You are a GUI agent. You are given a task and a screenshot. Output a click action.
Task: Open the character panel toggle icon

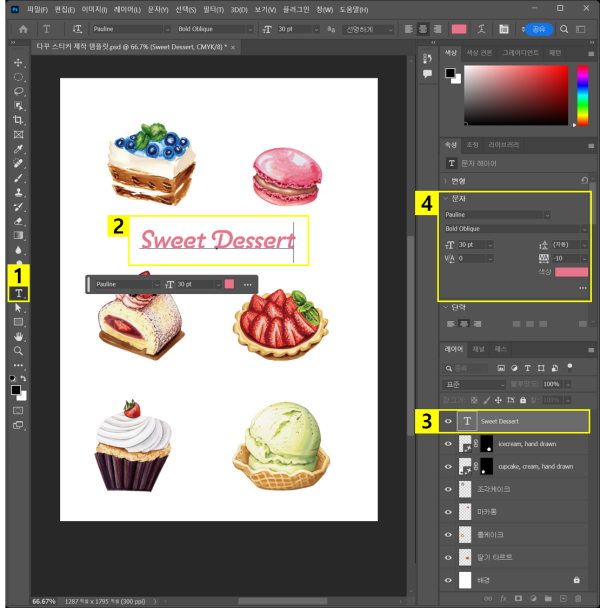pos(503,29)
